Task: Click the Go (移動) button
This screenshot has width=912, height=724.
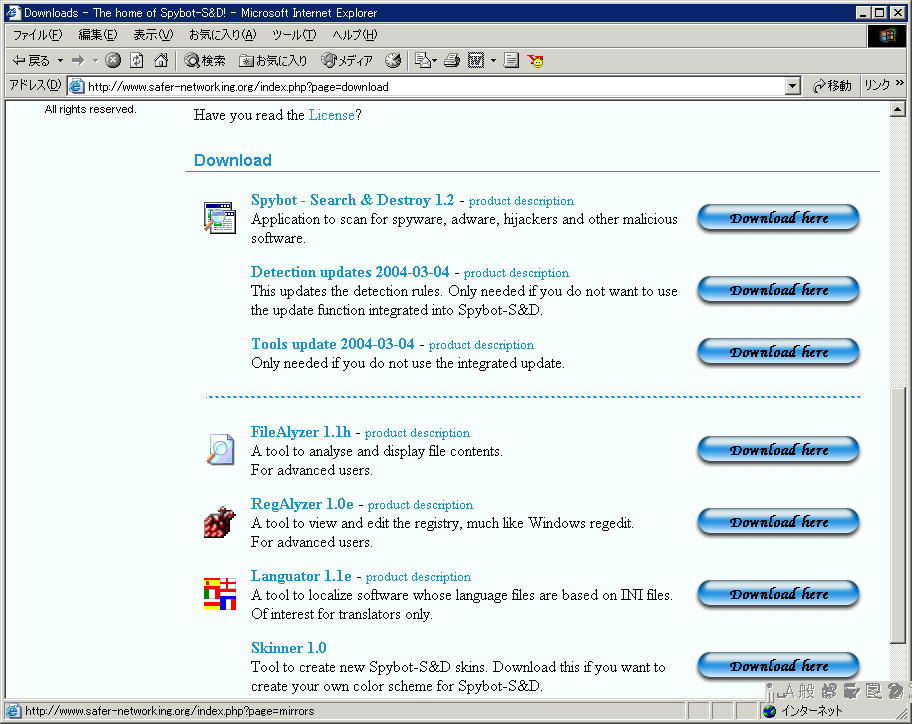Action: point(832,86)
